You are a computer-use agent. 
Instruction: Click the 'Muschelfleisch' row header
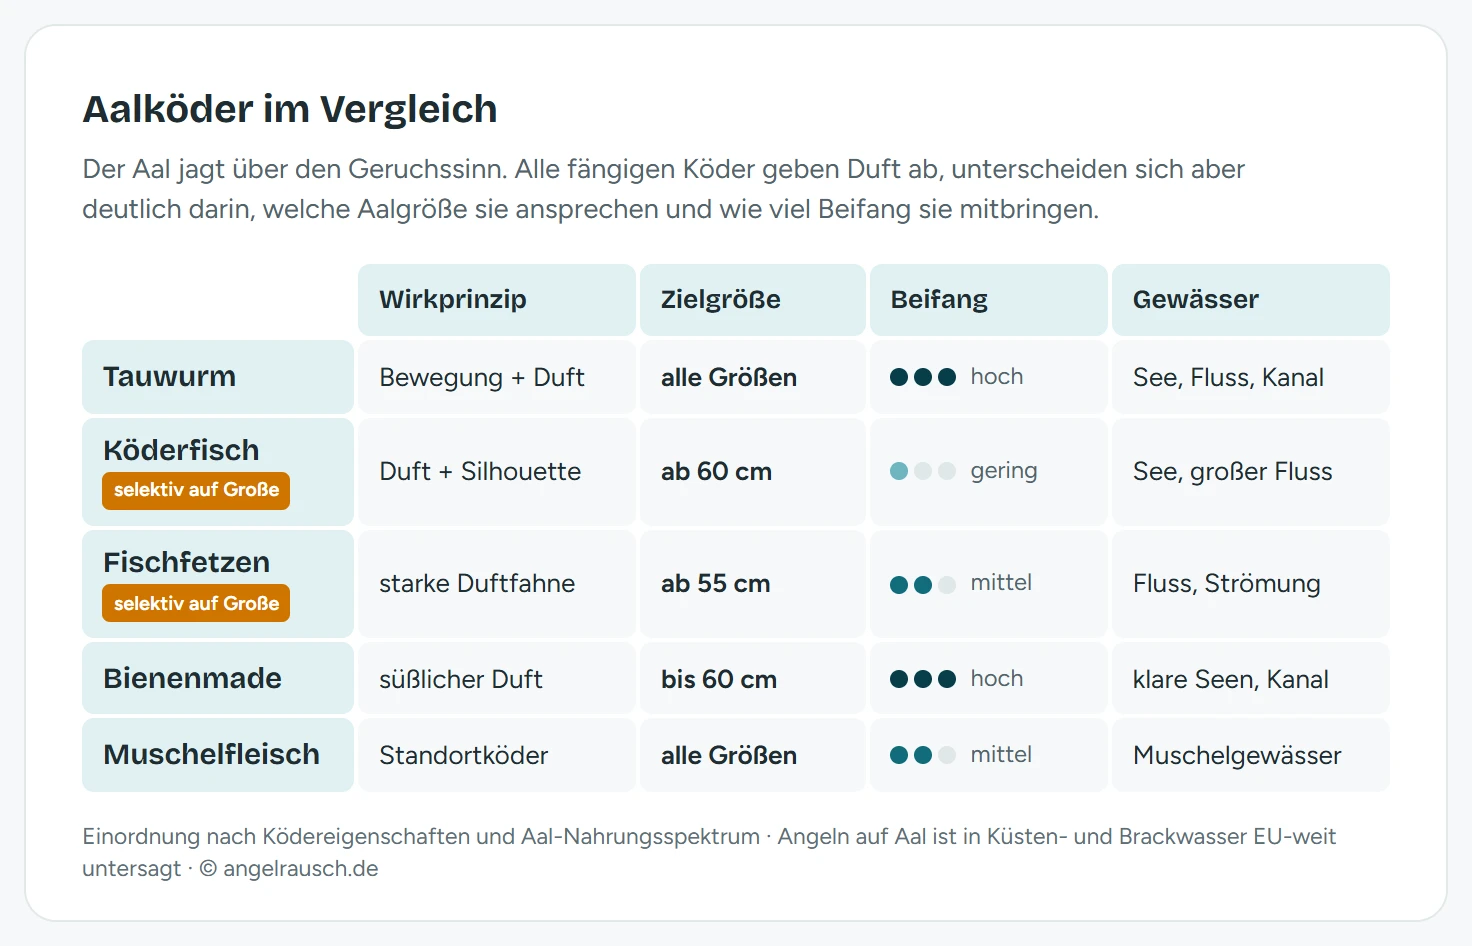click(218, 755)
